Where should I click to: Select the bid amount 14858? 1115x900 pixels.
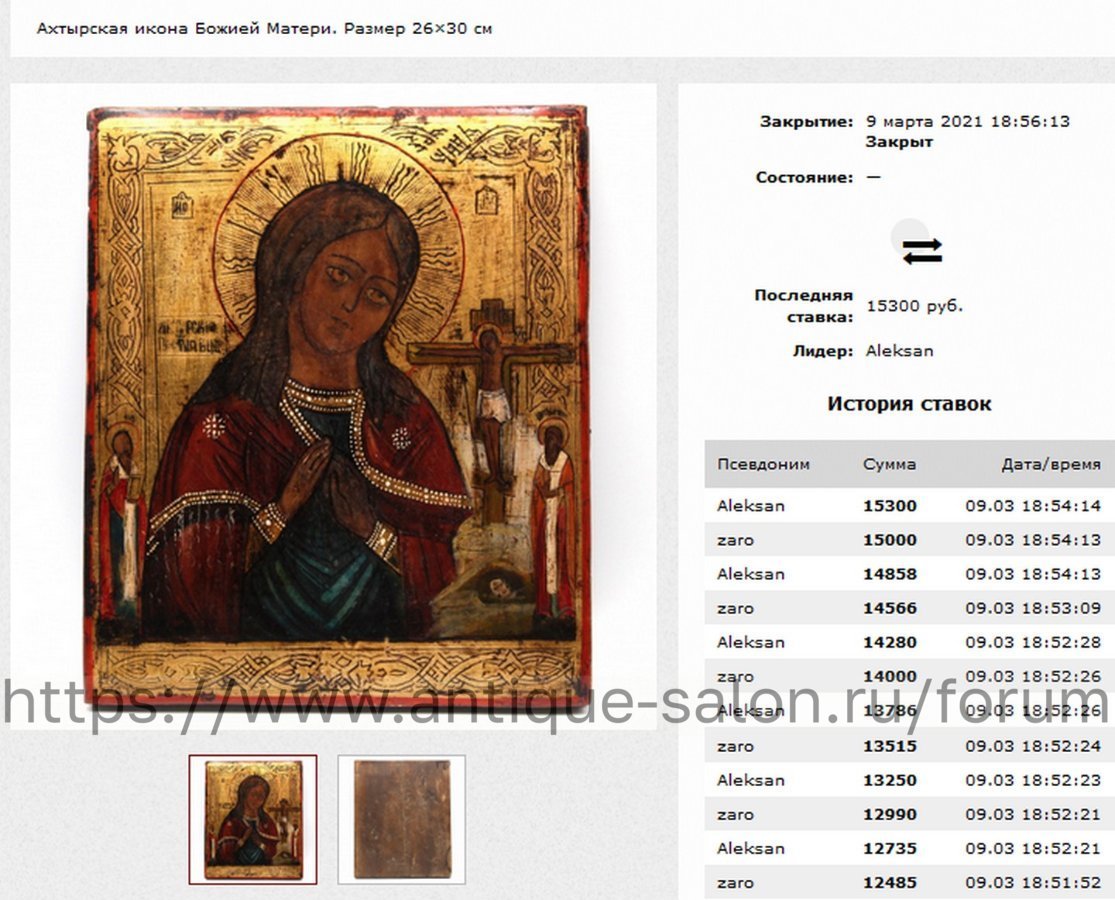click(x=890, y=574)
